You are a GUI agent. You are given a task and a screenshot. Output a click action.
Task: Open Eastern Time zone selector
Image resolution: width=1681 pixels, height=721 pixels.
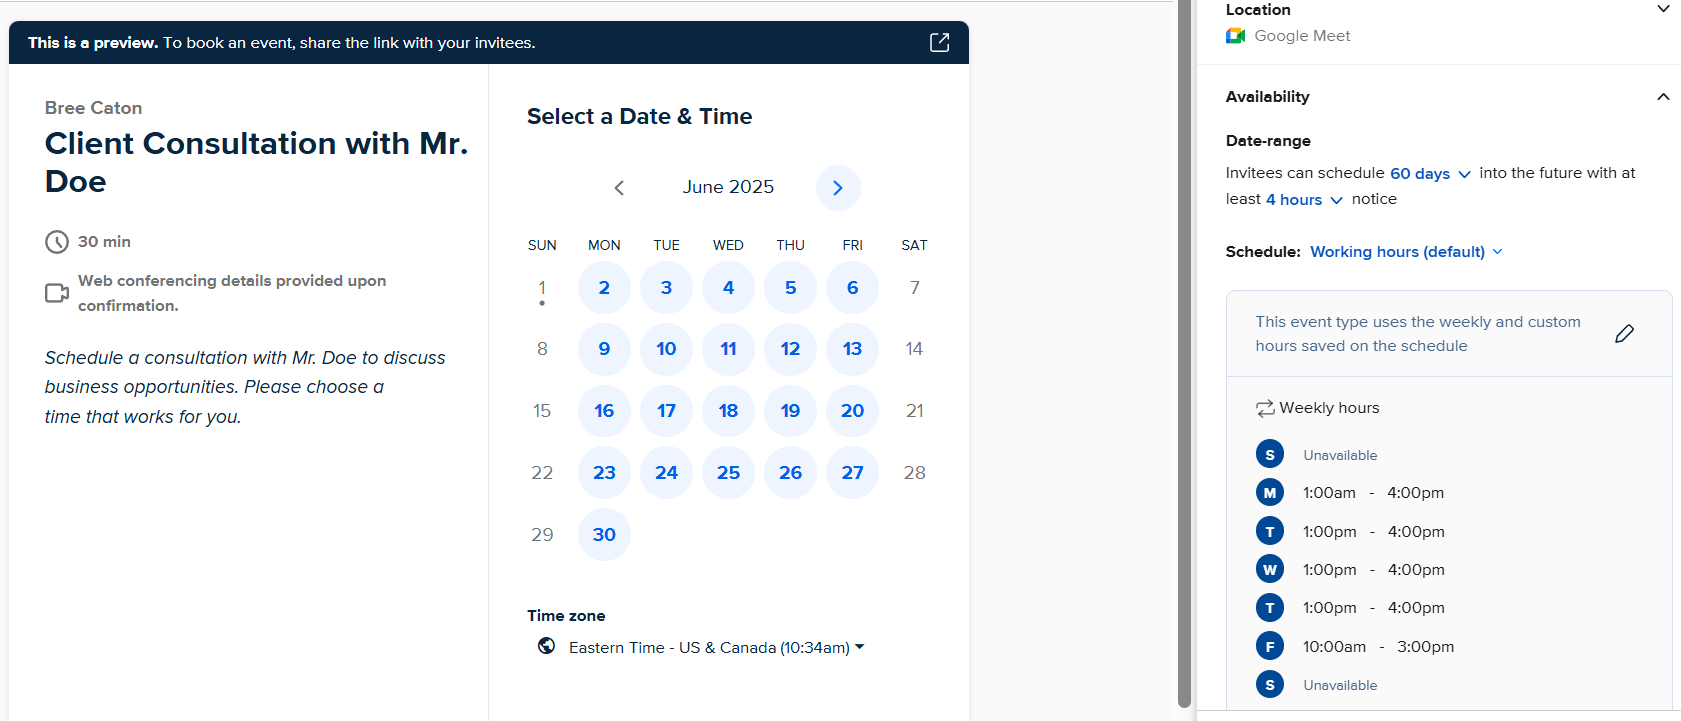pos(716,648)
